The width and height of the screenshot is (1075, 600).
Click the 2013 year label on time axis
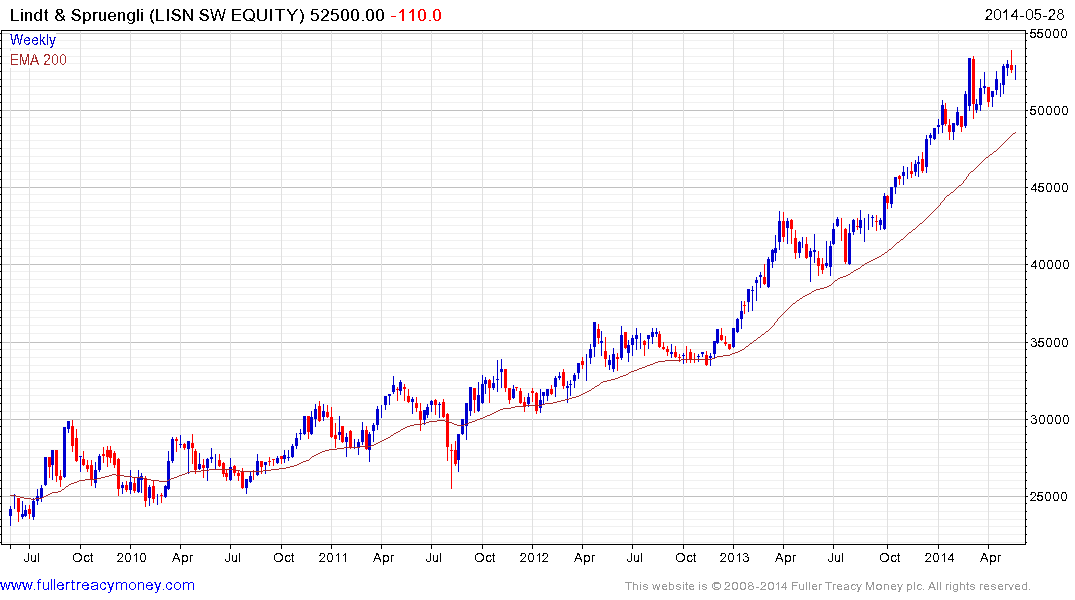click(734, 557)
